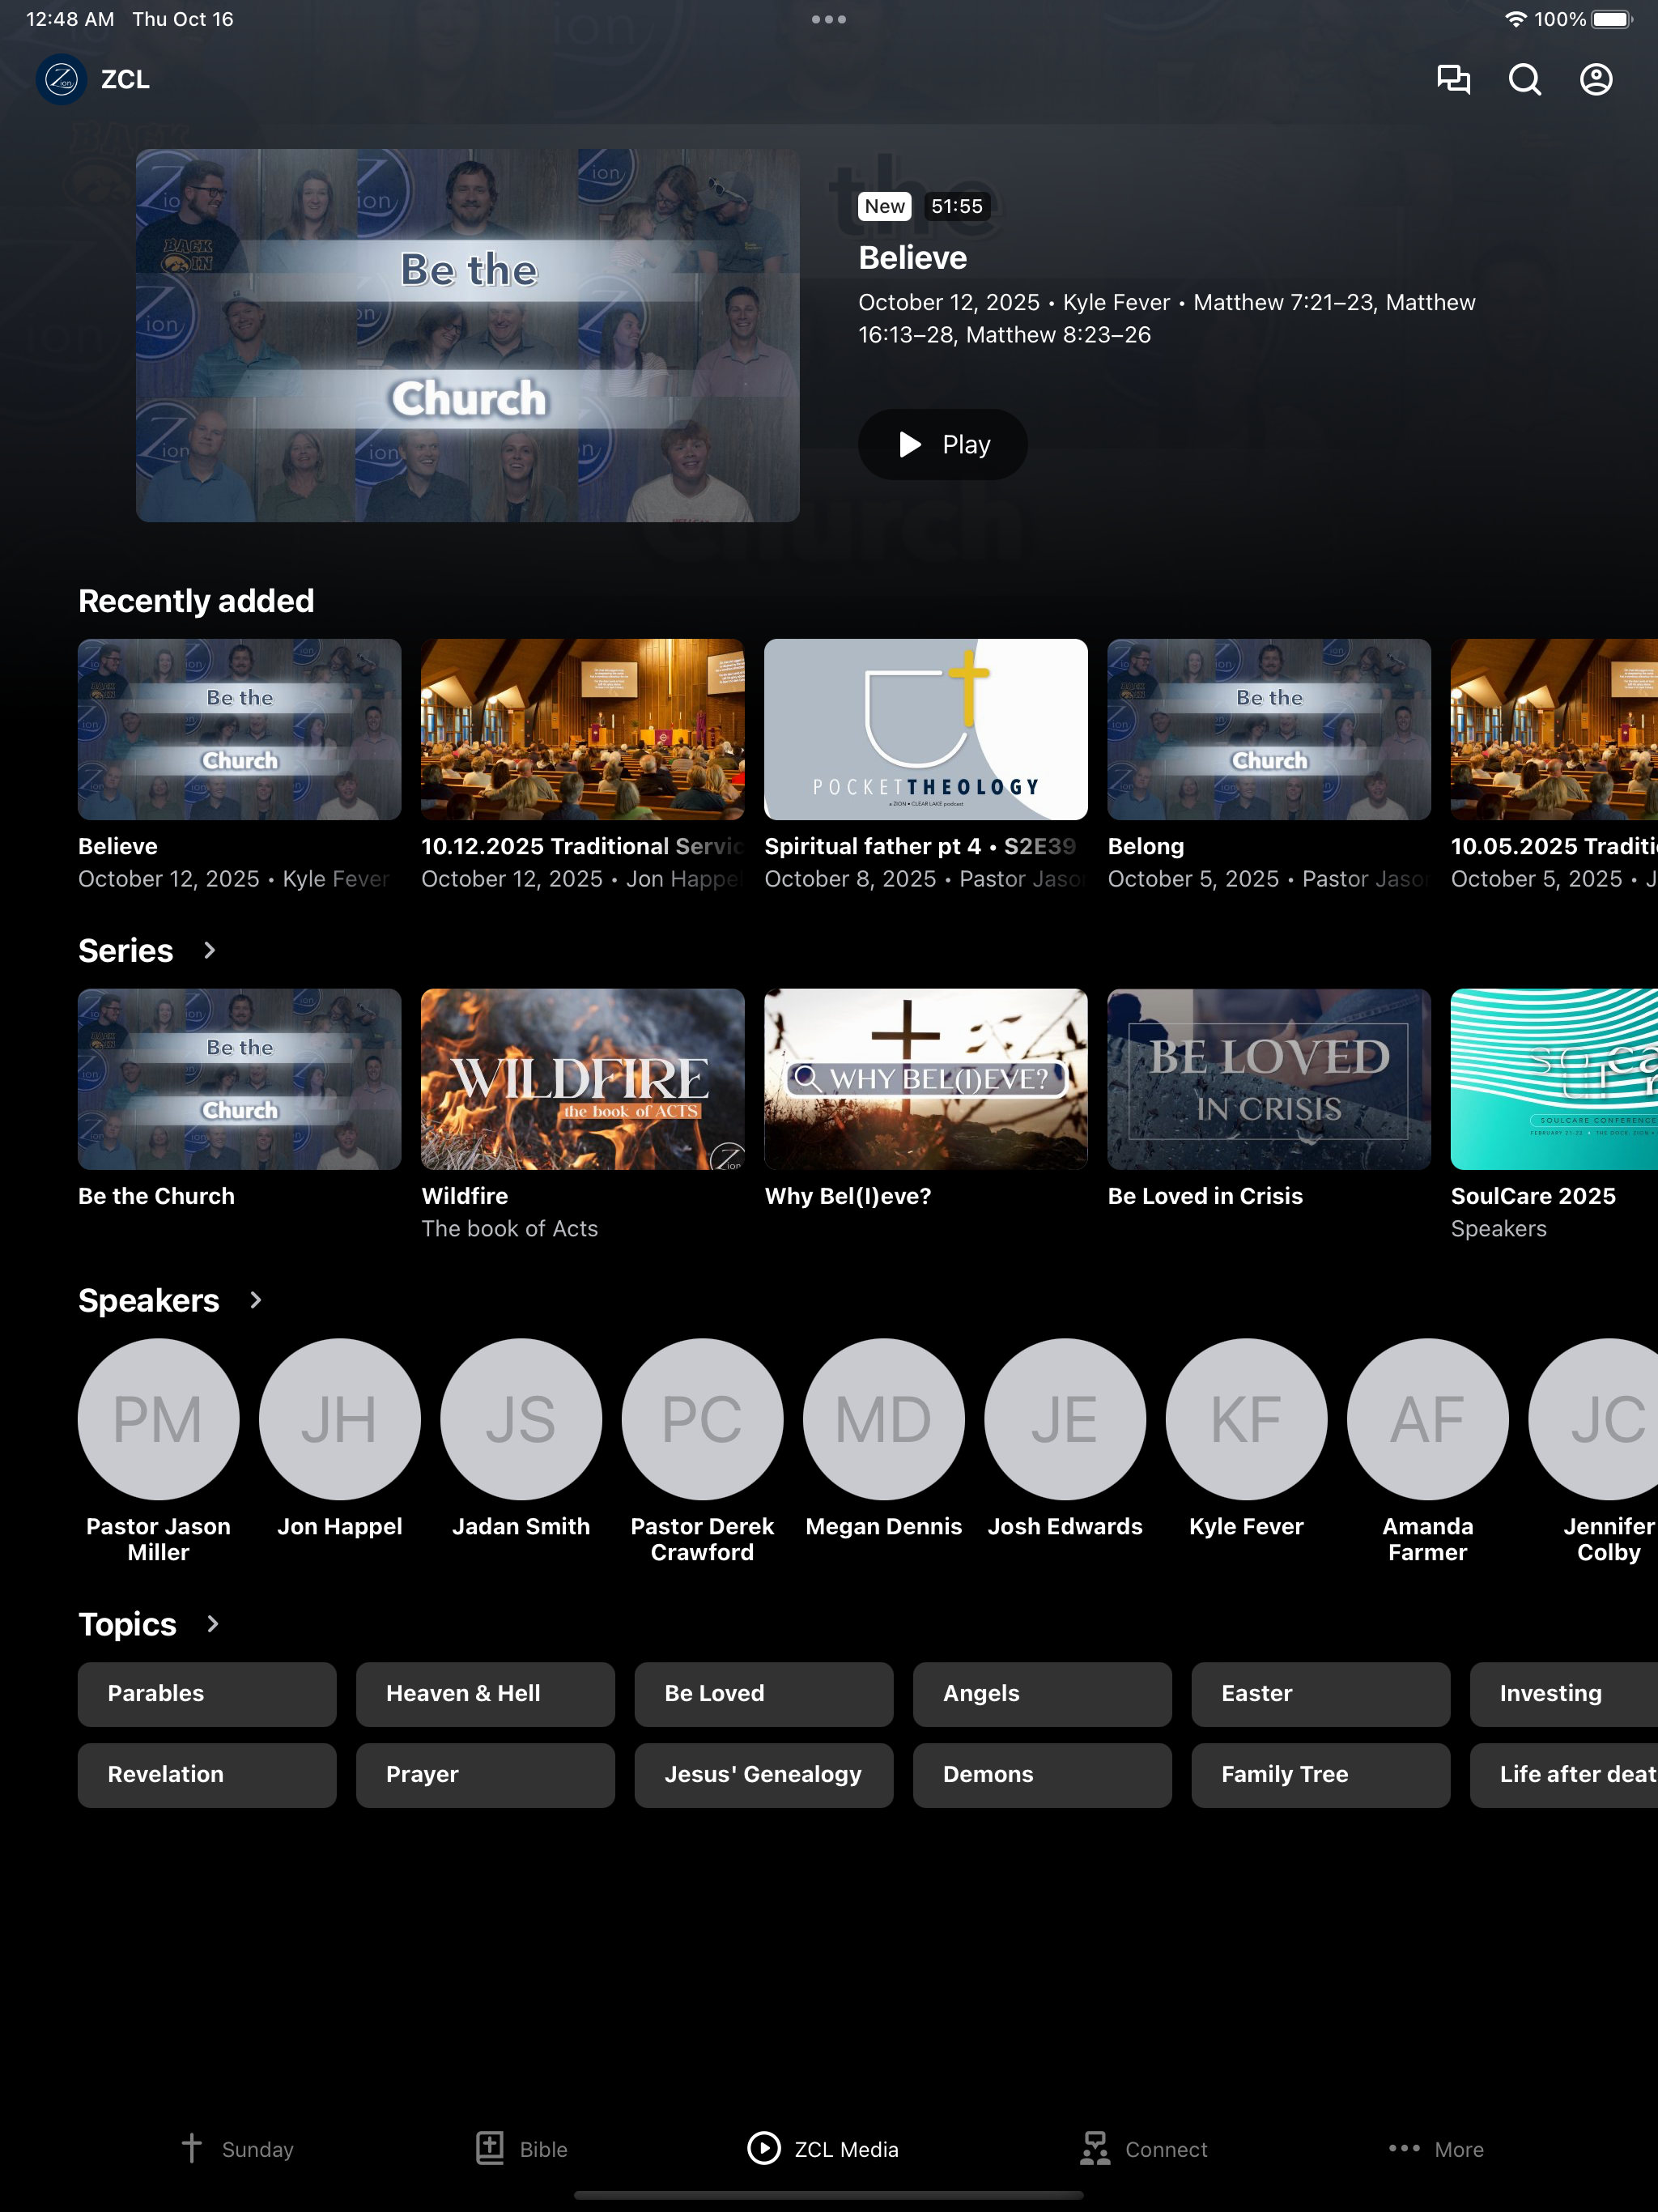
Task: Select speaker Amanda Farmer avatar
Action: (x=1428, y=1419)
